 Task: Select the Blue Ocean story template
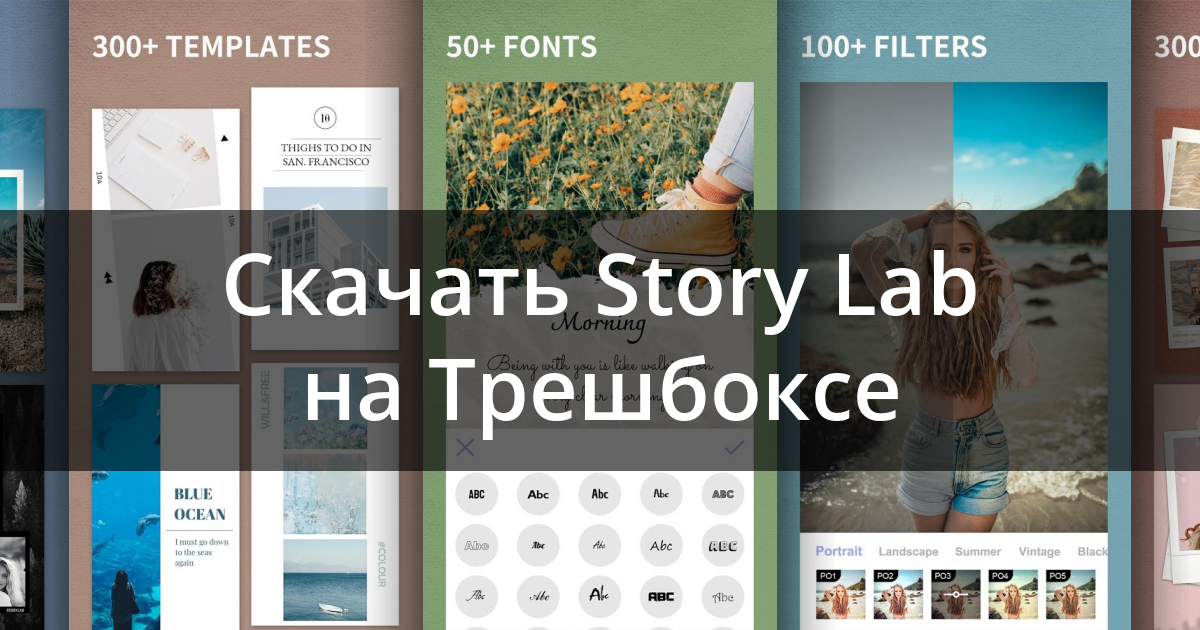[x=166, y=507]
